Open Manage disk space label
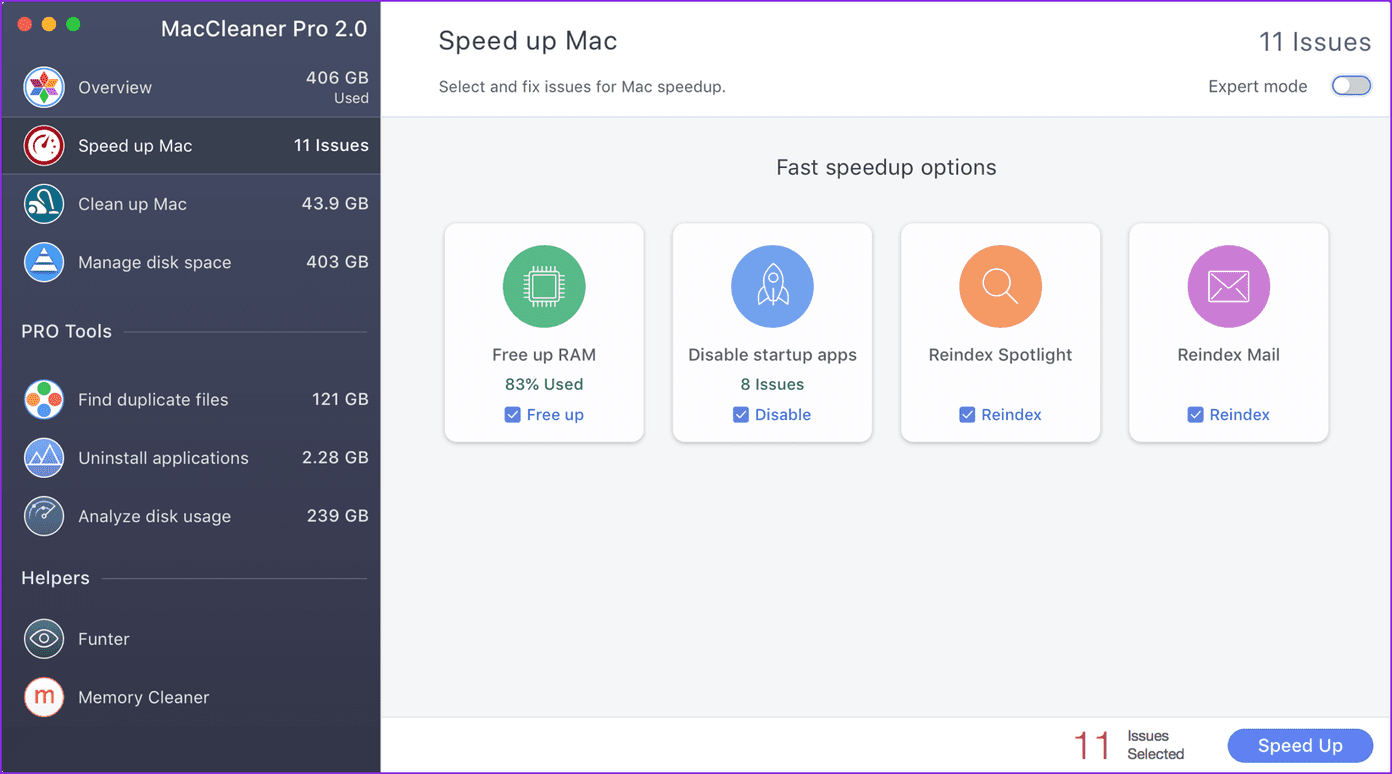This screenshot has height=774, width=1392. (154, 263)
